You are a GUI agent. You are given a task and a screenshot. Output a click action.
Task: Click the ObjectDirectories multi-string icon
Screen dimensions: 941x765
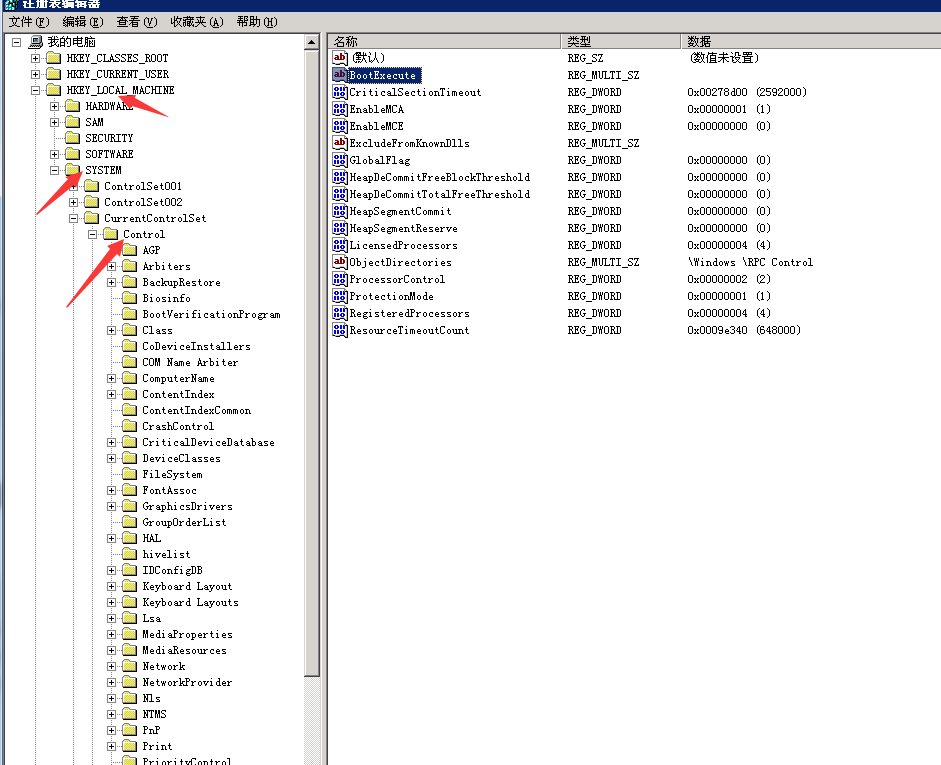(340, 262)
